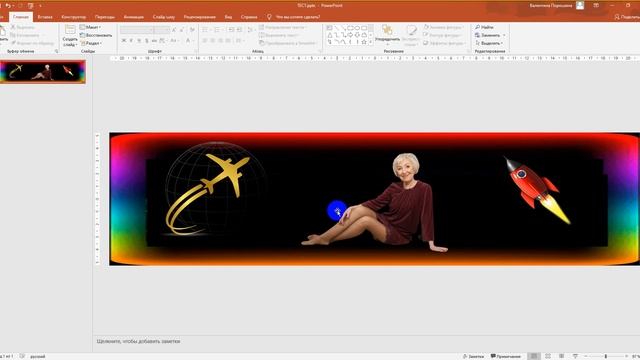Screen dimensions: 640x360
Task: Click the русский language indicator
Action: point(38,356)
